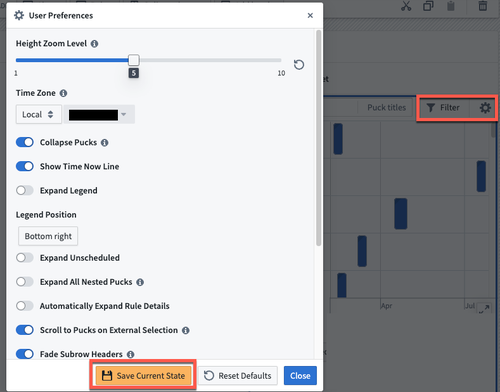Image resolution: width=500 pixels, height=392 pixels.
Task: Click the gear settings icon beside Filter
Action: tap(485, 108)
